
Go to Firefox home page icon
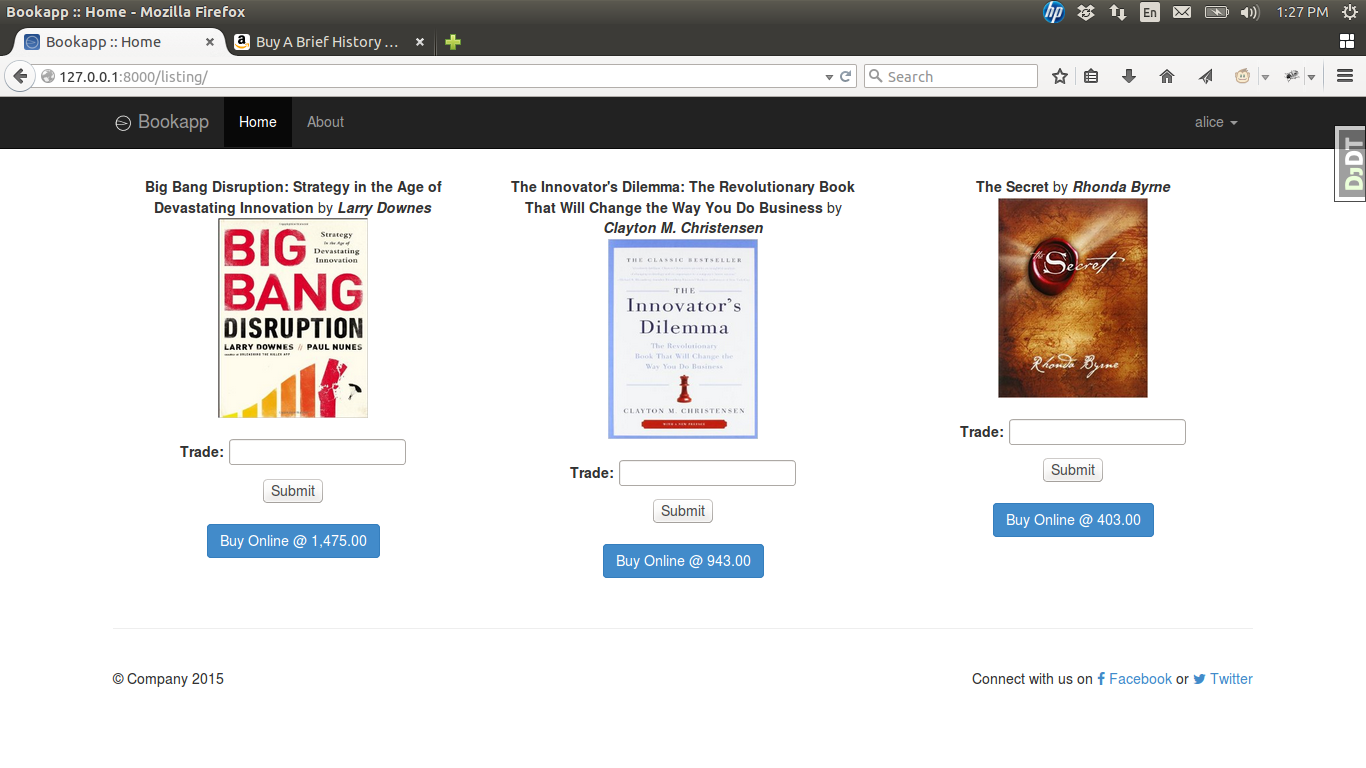pyautogui.click(x=1167, y=76)
